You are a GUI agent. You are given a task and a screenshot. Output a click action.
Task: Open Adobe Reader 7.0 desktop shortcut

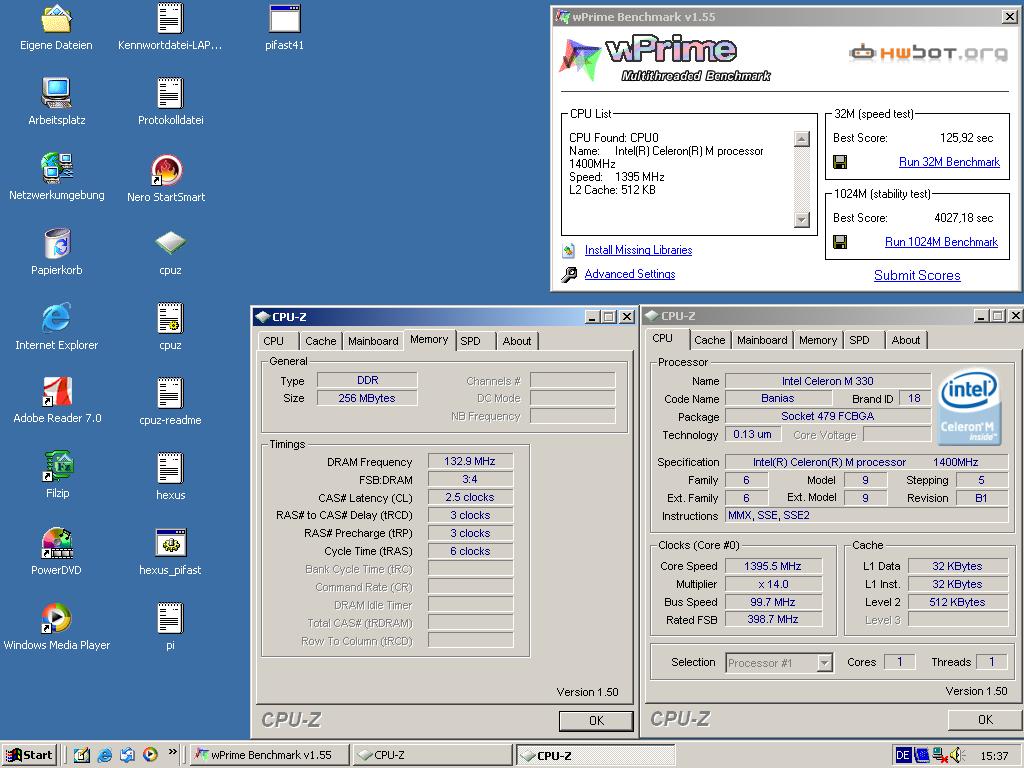click(57, 392)
